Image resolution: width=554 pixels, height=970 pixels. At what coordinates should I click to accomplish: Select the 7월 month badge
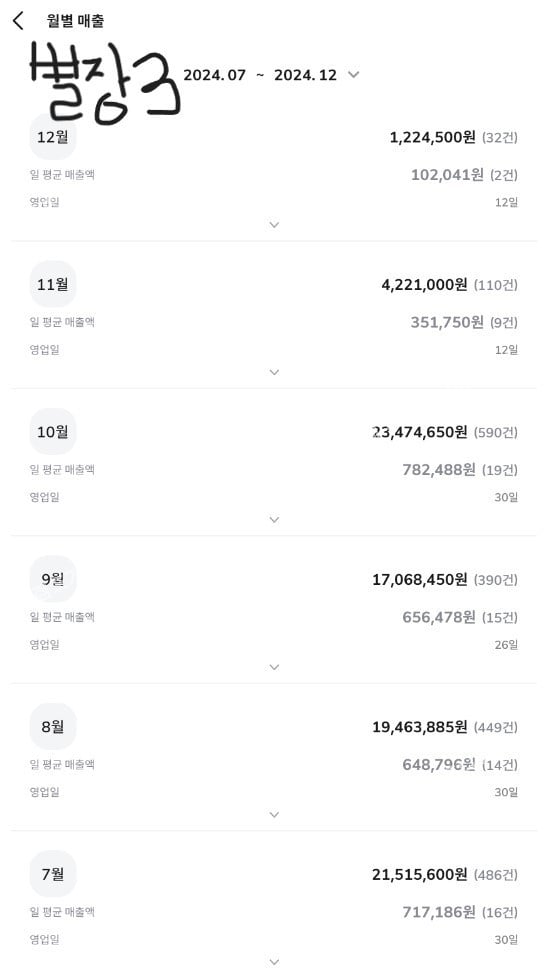tap(53, 873)
